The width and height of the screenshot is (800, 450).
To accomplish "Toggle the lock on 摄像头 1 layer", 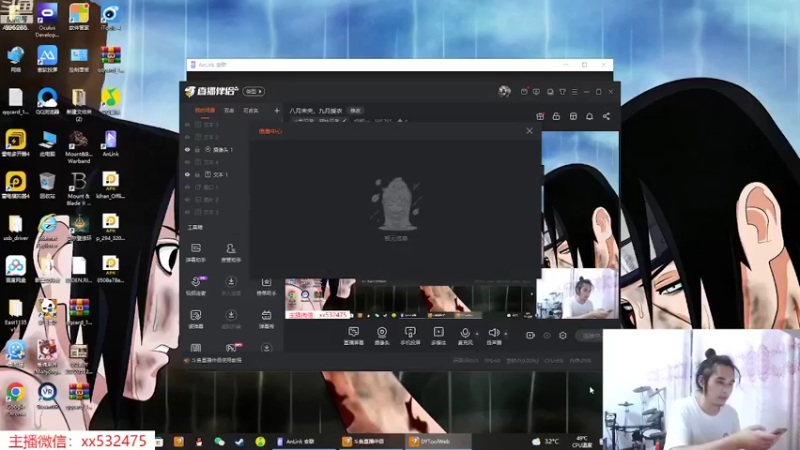I will 197,149.
